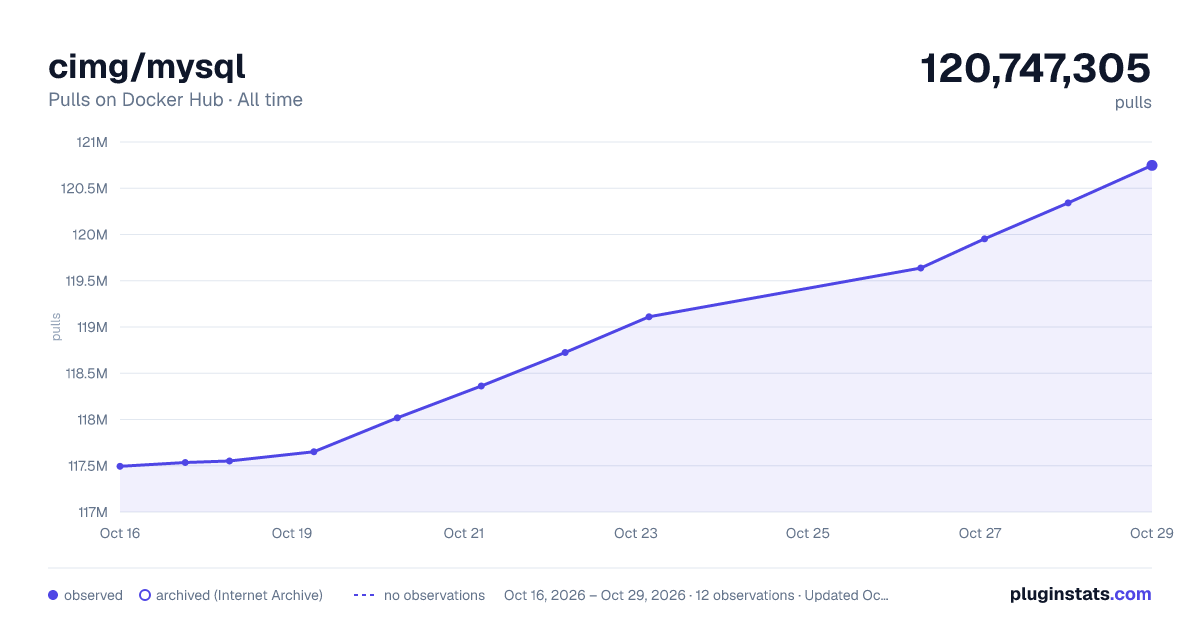The height and width of the screenshot is (630, 1200).
Task: Click the 121M y-axis label
Action: 92,142
